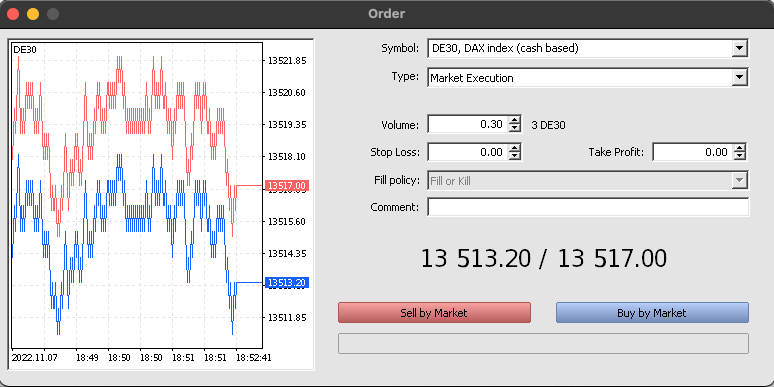Click the 13518.10 price axis value
774x387 pixels.
coord(287,156)
